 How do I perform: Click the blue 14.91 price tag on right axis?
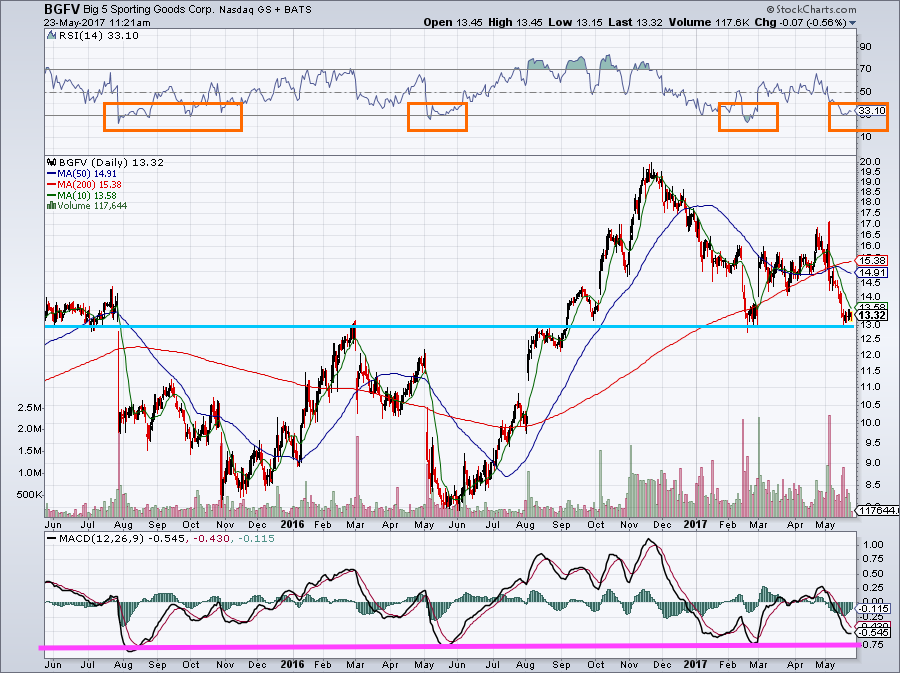pos(872,273)
